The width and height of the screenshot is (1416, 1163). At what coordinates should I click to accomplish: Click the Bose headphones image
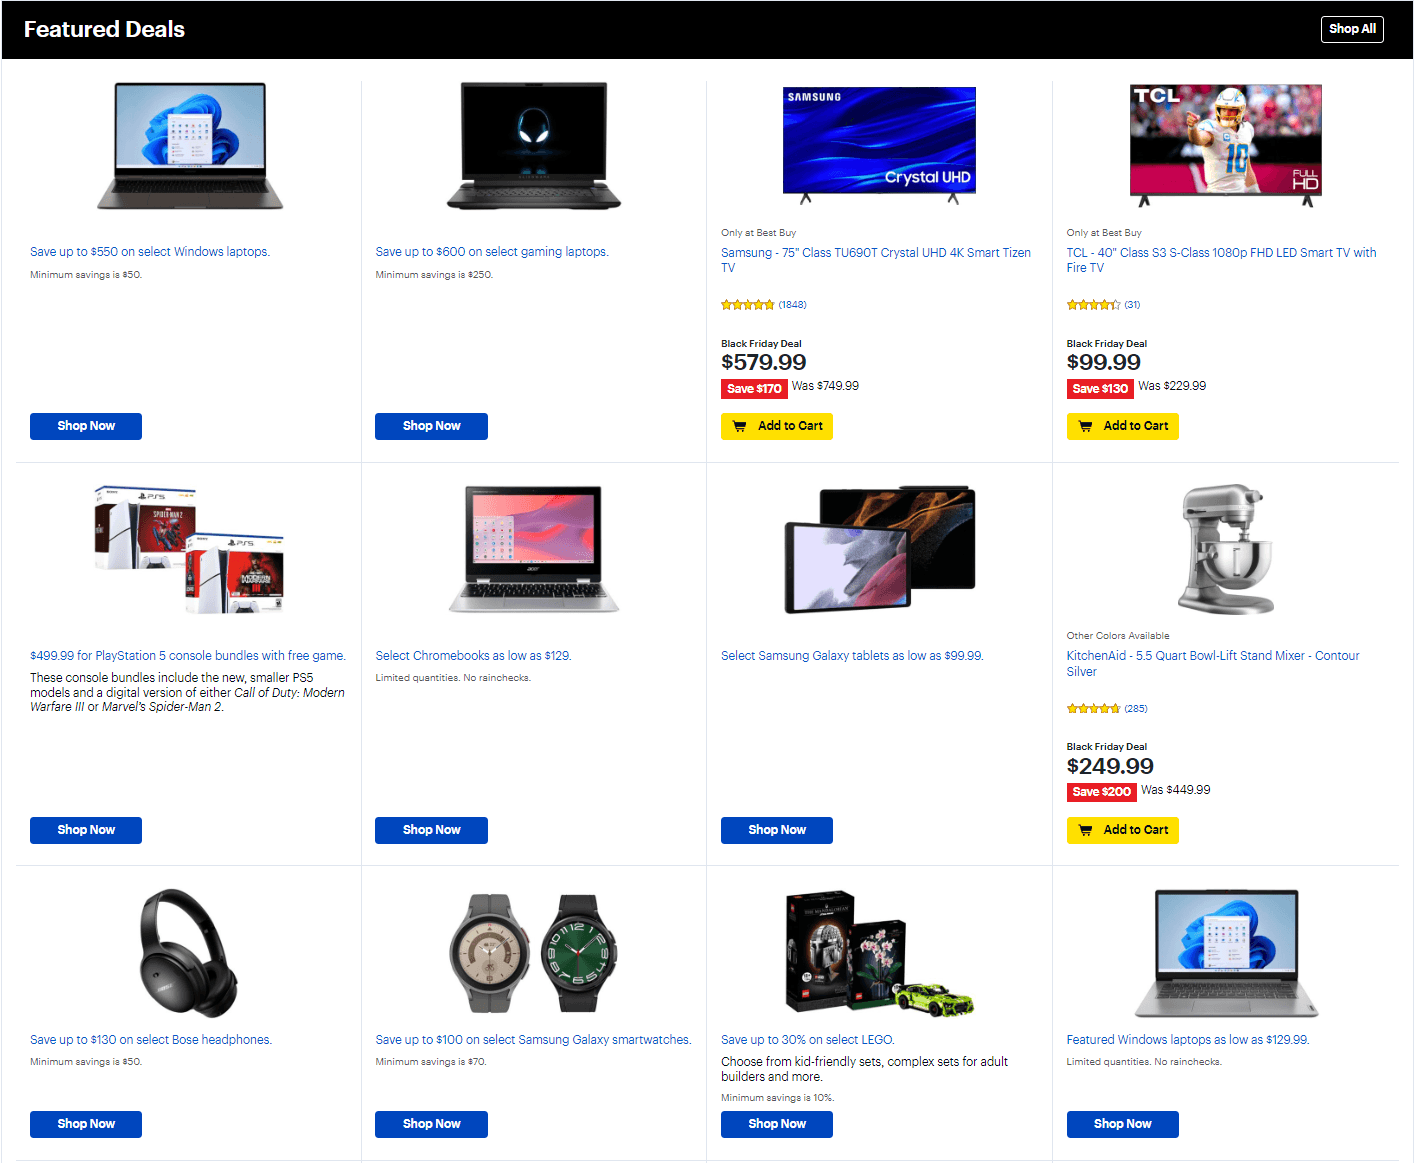[189, 953]
